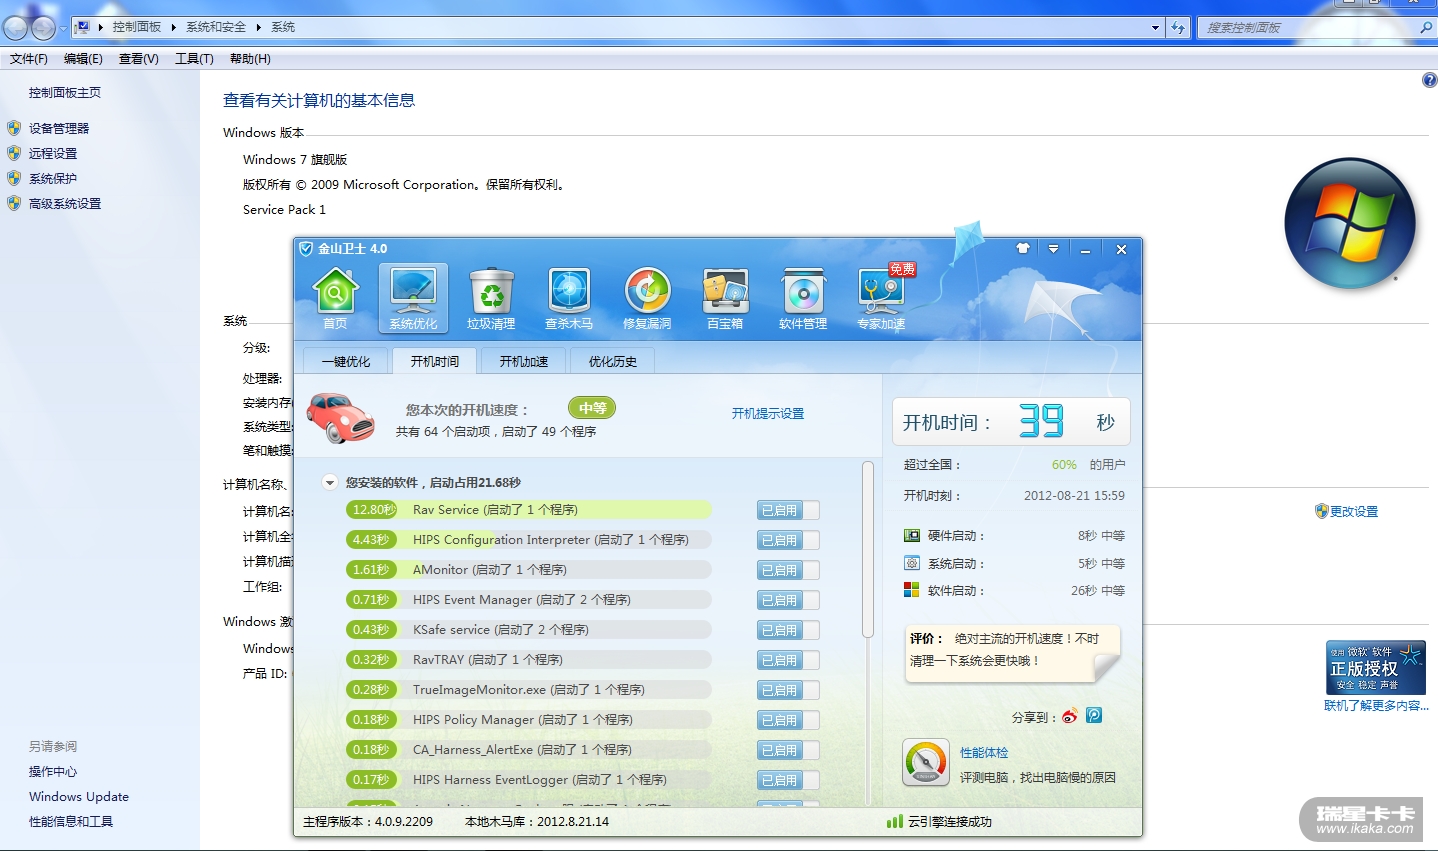Screen dimensions: 1438x851
Task: Open the 工具(T) menu
Action: (194, 59)
